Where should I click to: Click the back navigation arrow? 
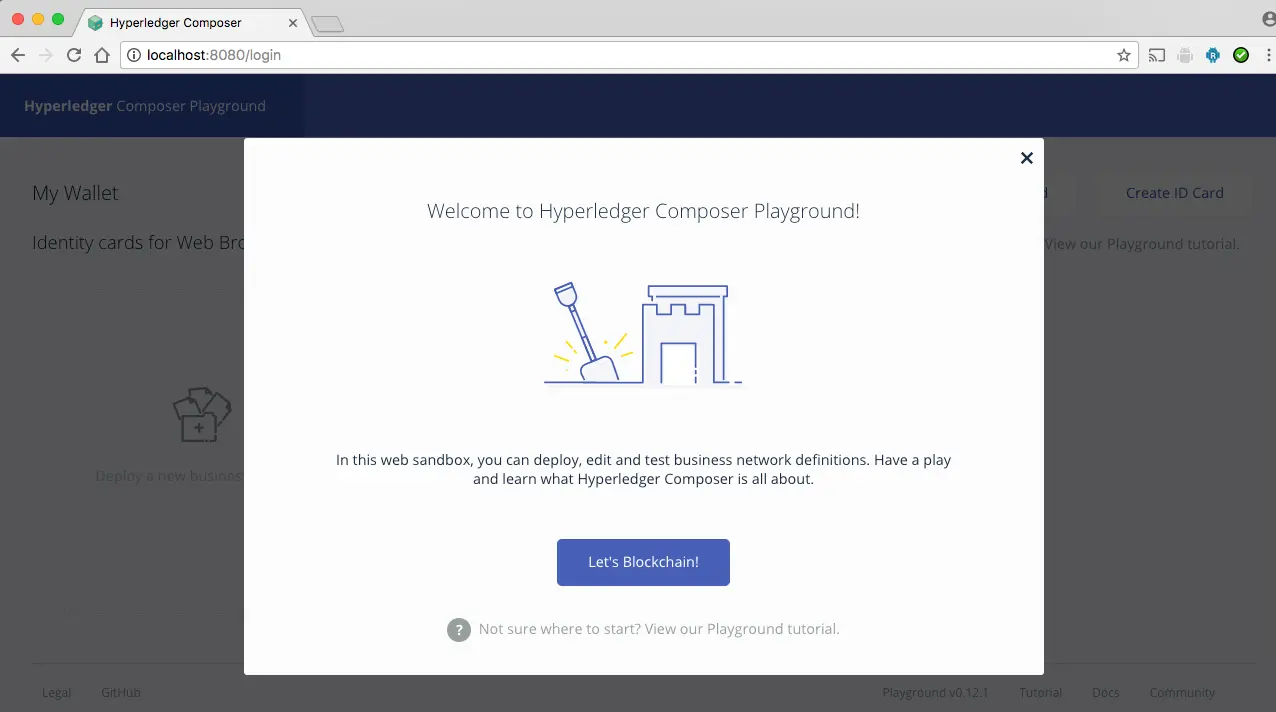[x=18, y=55]
